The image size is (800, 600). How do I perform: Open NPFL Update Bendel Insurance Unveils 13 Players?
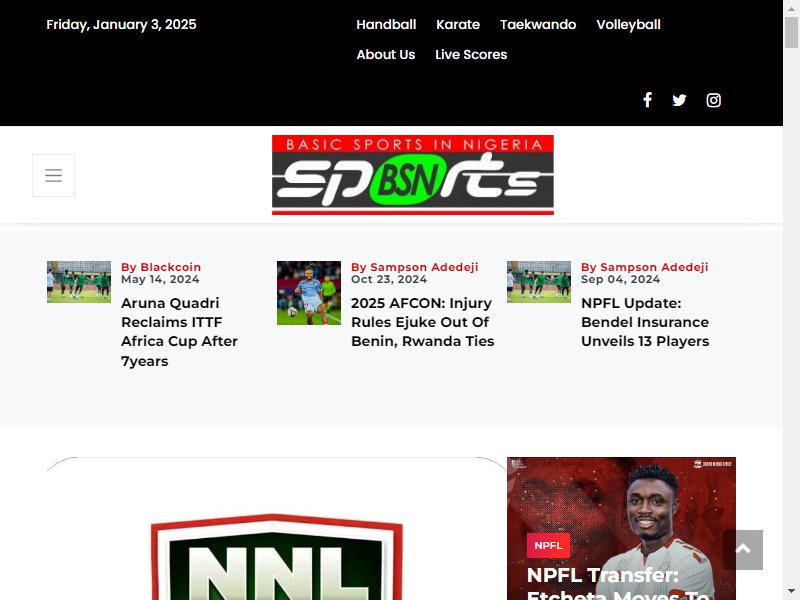[645, 322]
